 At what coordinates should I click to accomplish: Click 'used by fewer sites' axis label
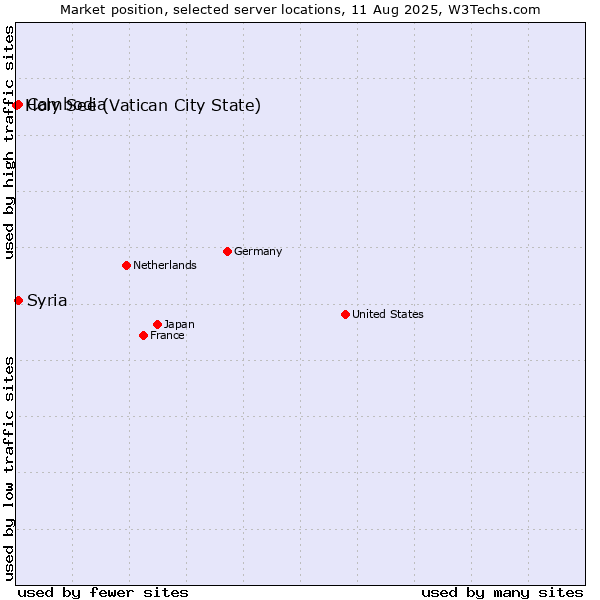pos(103,593)
